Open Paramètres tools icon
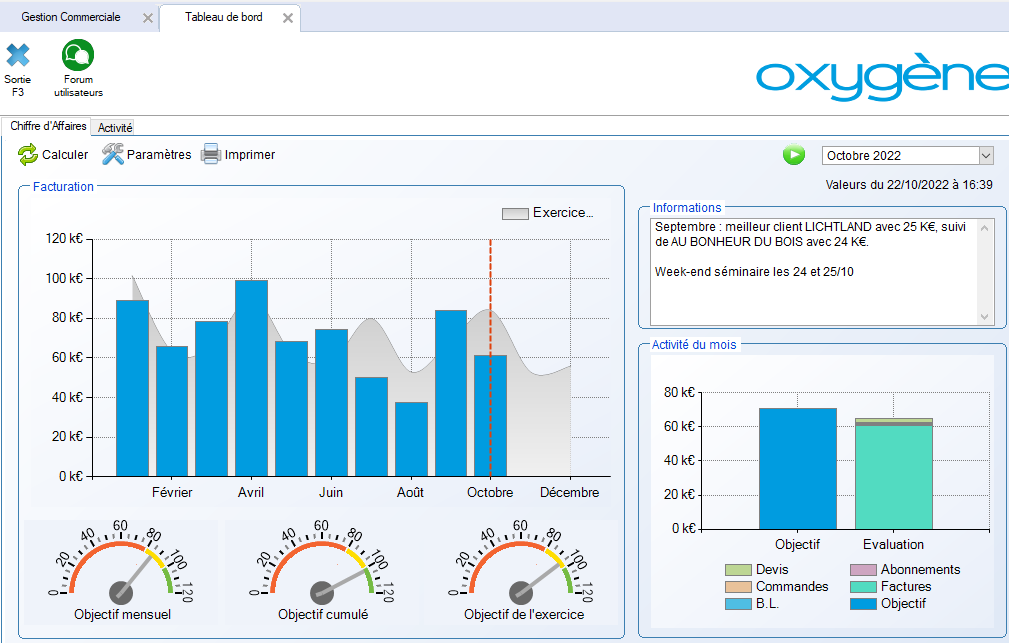Screen dimensions: 1009x643 tap(113, 155)
